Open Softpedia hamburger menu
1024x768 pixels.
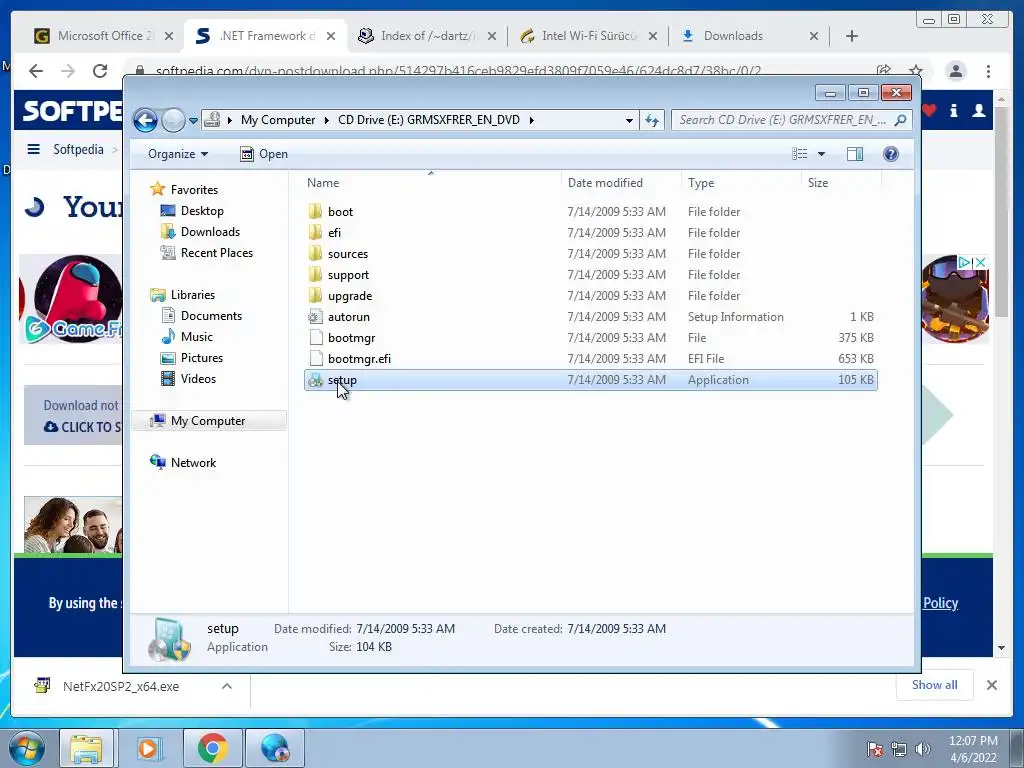pyautogui.click(x=33, y=150)
